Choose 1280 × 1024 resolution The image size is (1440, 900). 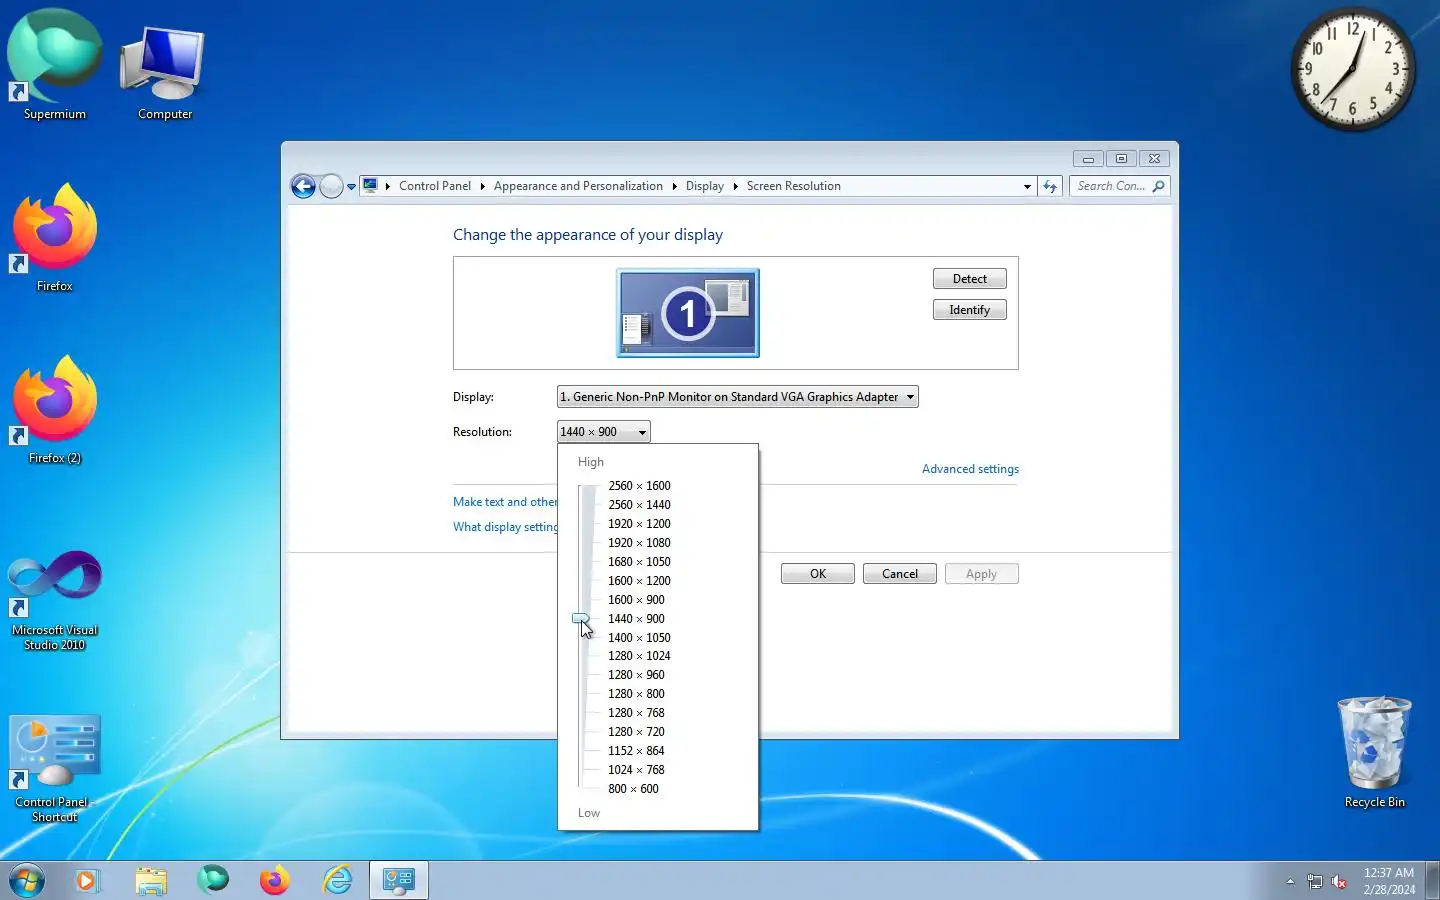(639, 656)
